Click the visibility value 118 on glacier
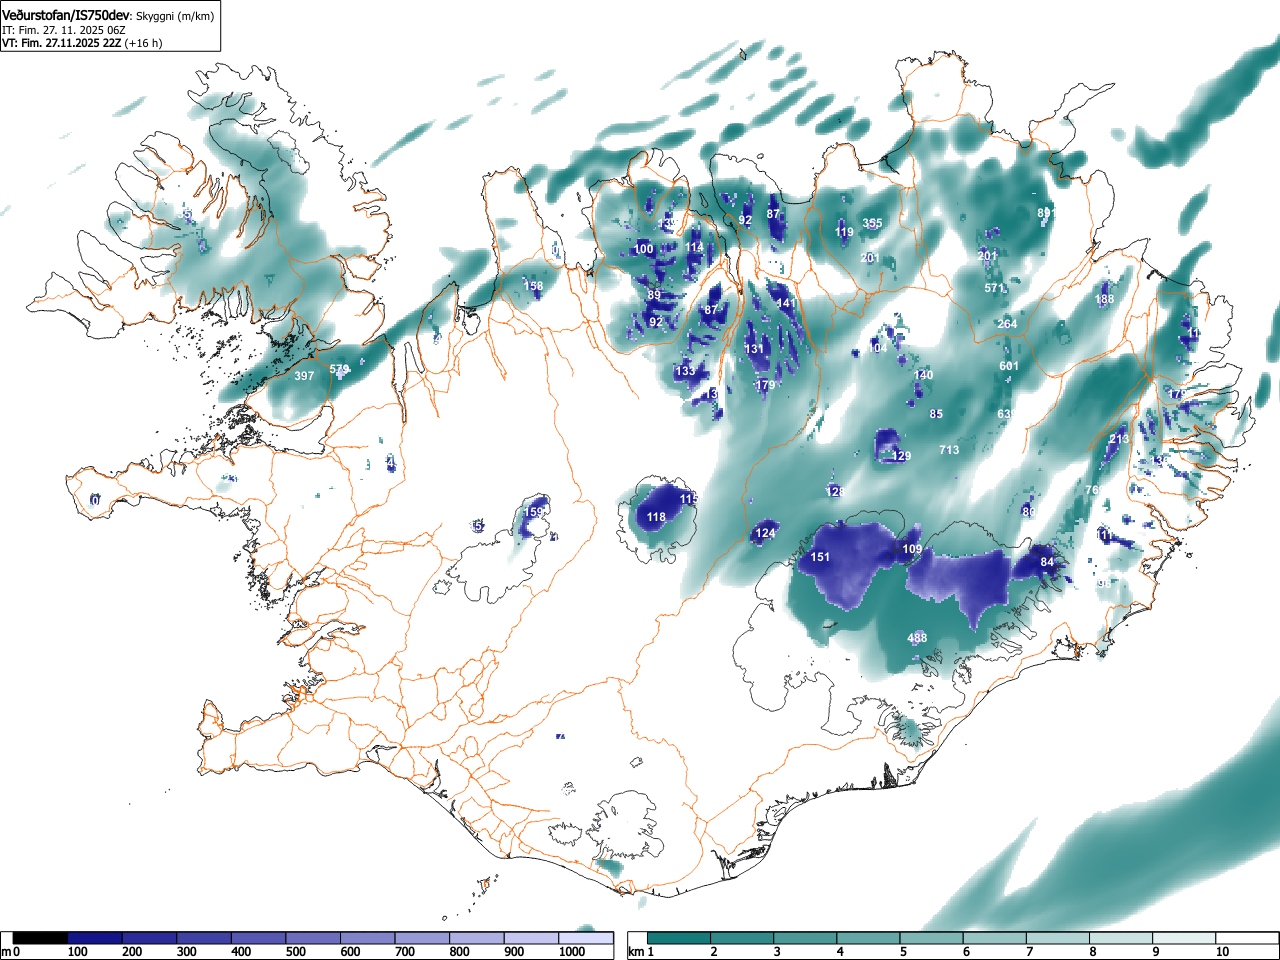 coord(656,517)
